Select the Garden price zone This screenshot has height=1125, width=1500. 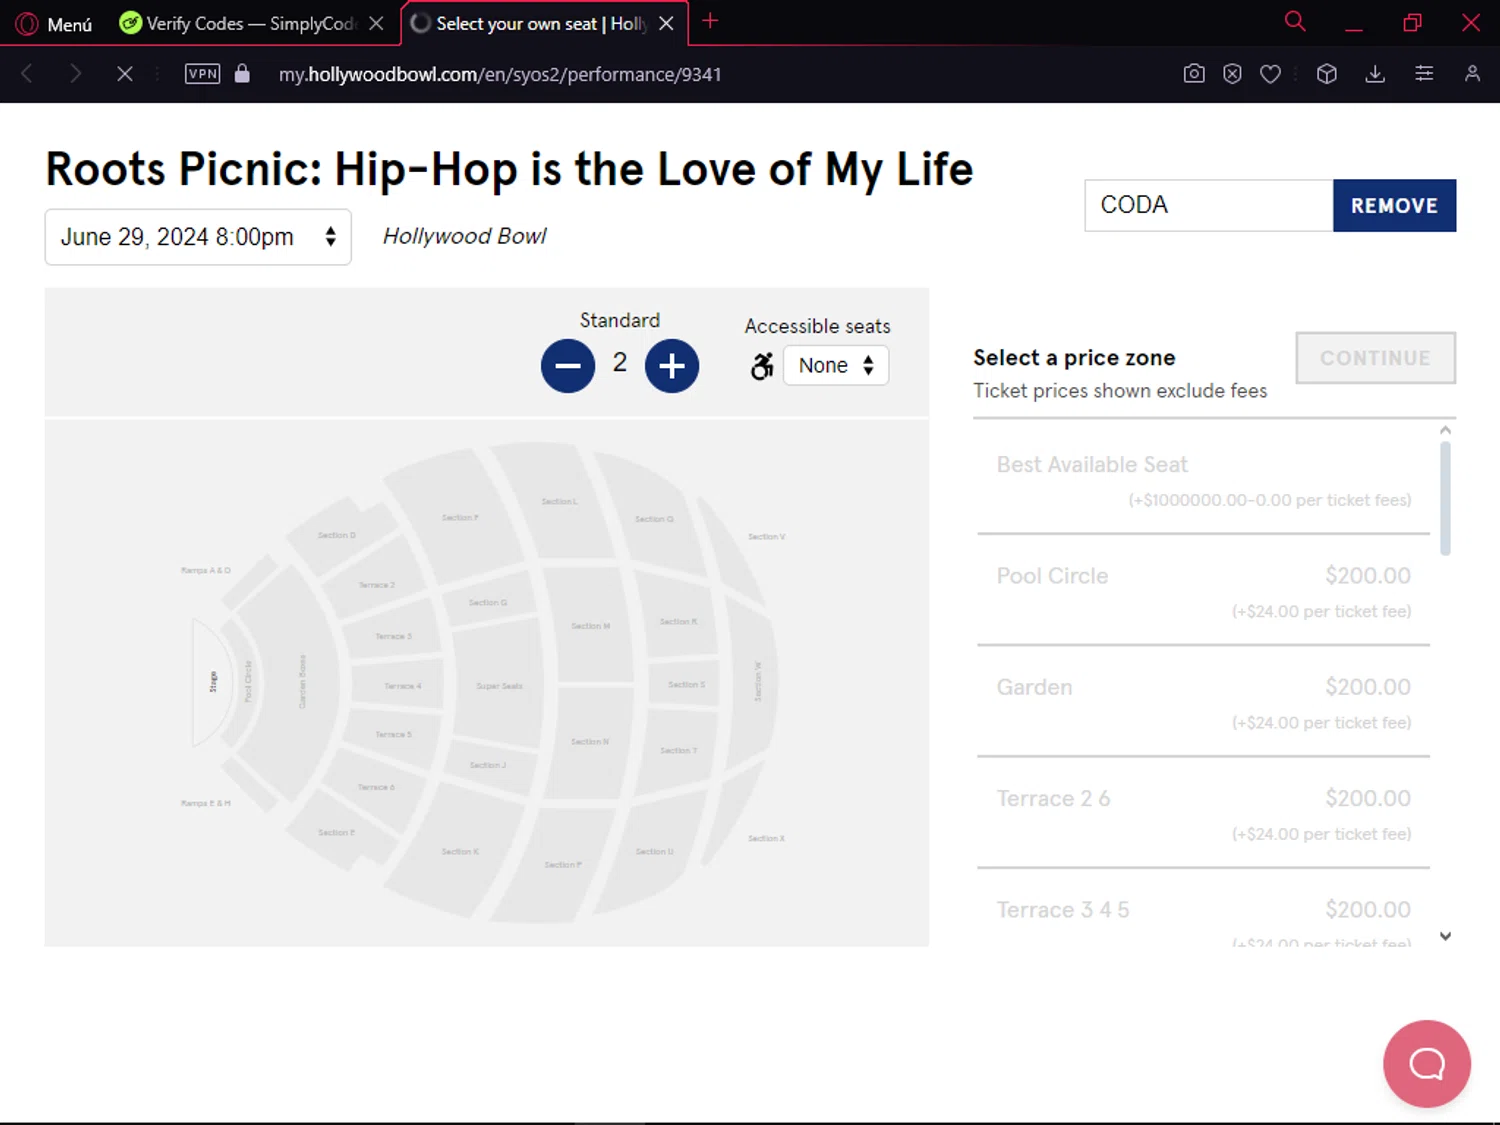click(x=1203, y=702)
